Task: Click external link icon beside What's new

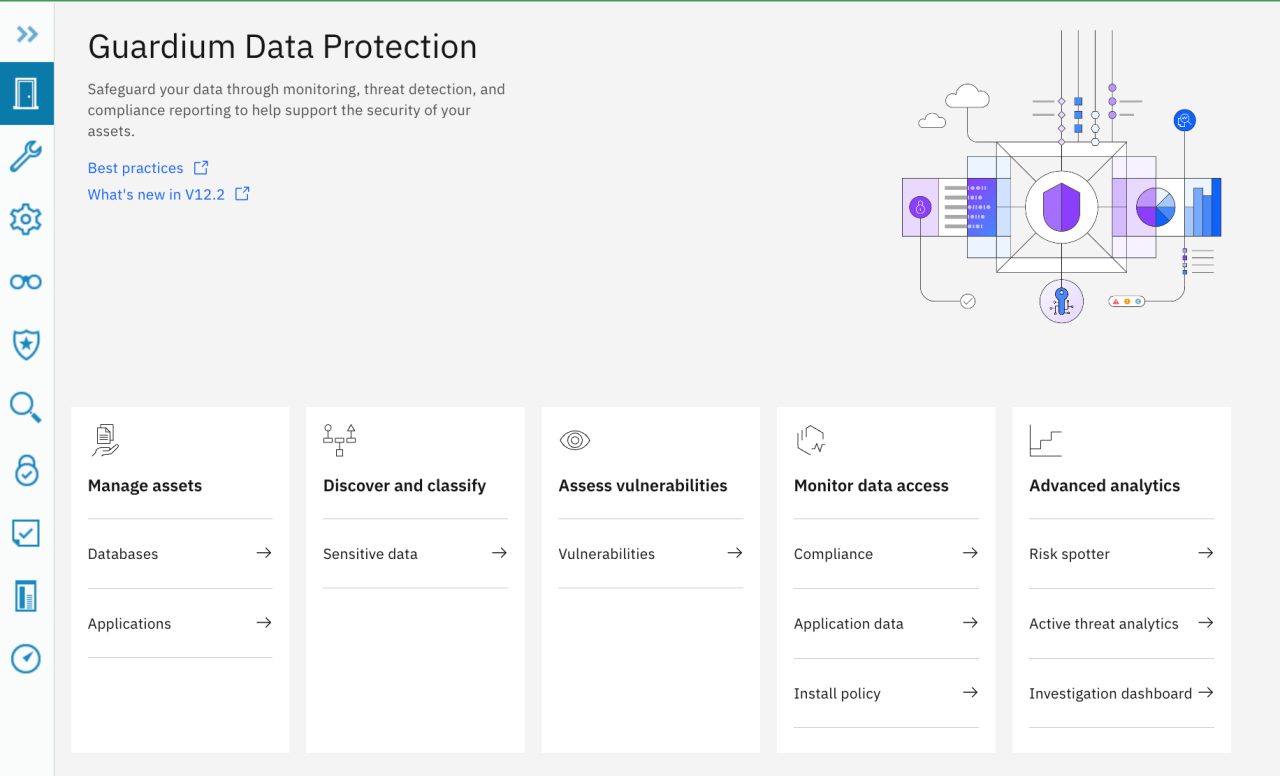Action: pyautogui.click(x=242, y=194)
